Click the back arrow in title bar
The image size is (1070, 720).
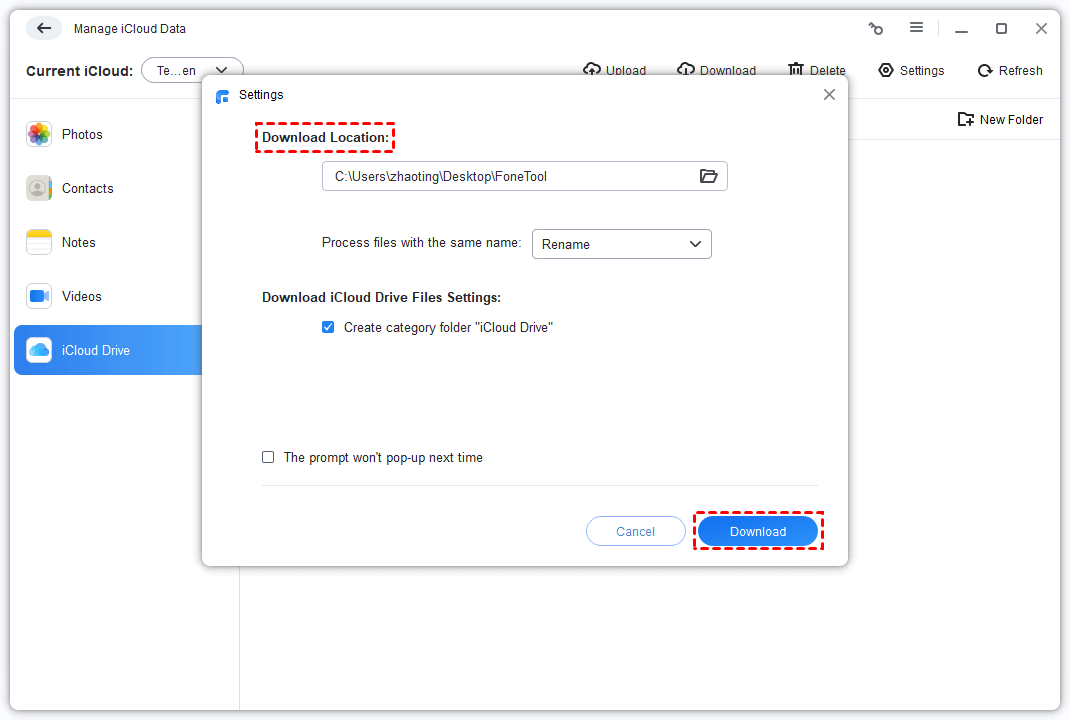point(44,29)
